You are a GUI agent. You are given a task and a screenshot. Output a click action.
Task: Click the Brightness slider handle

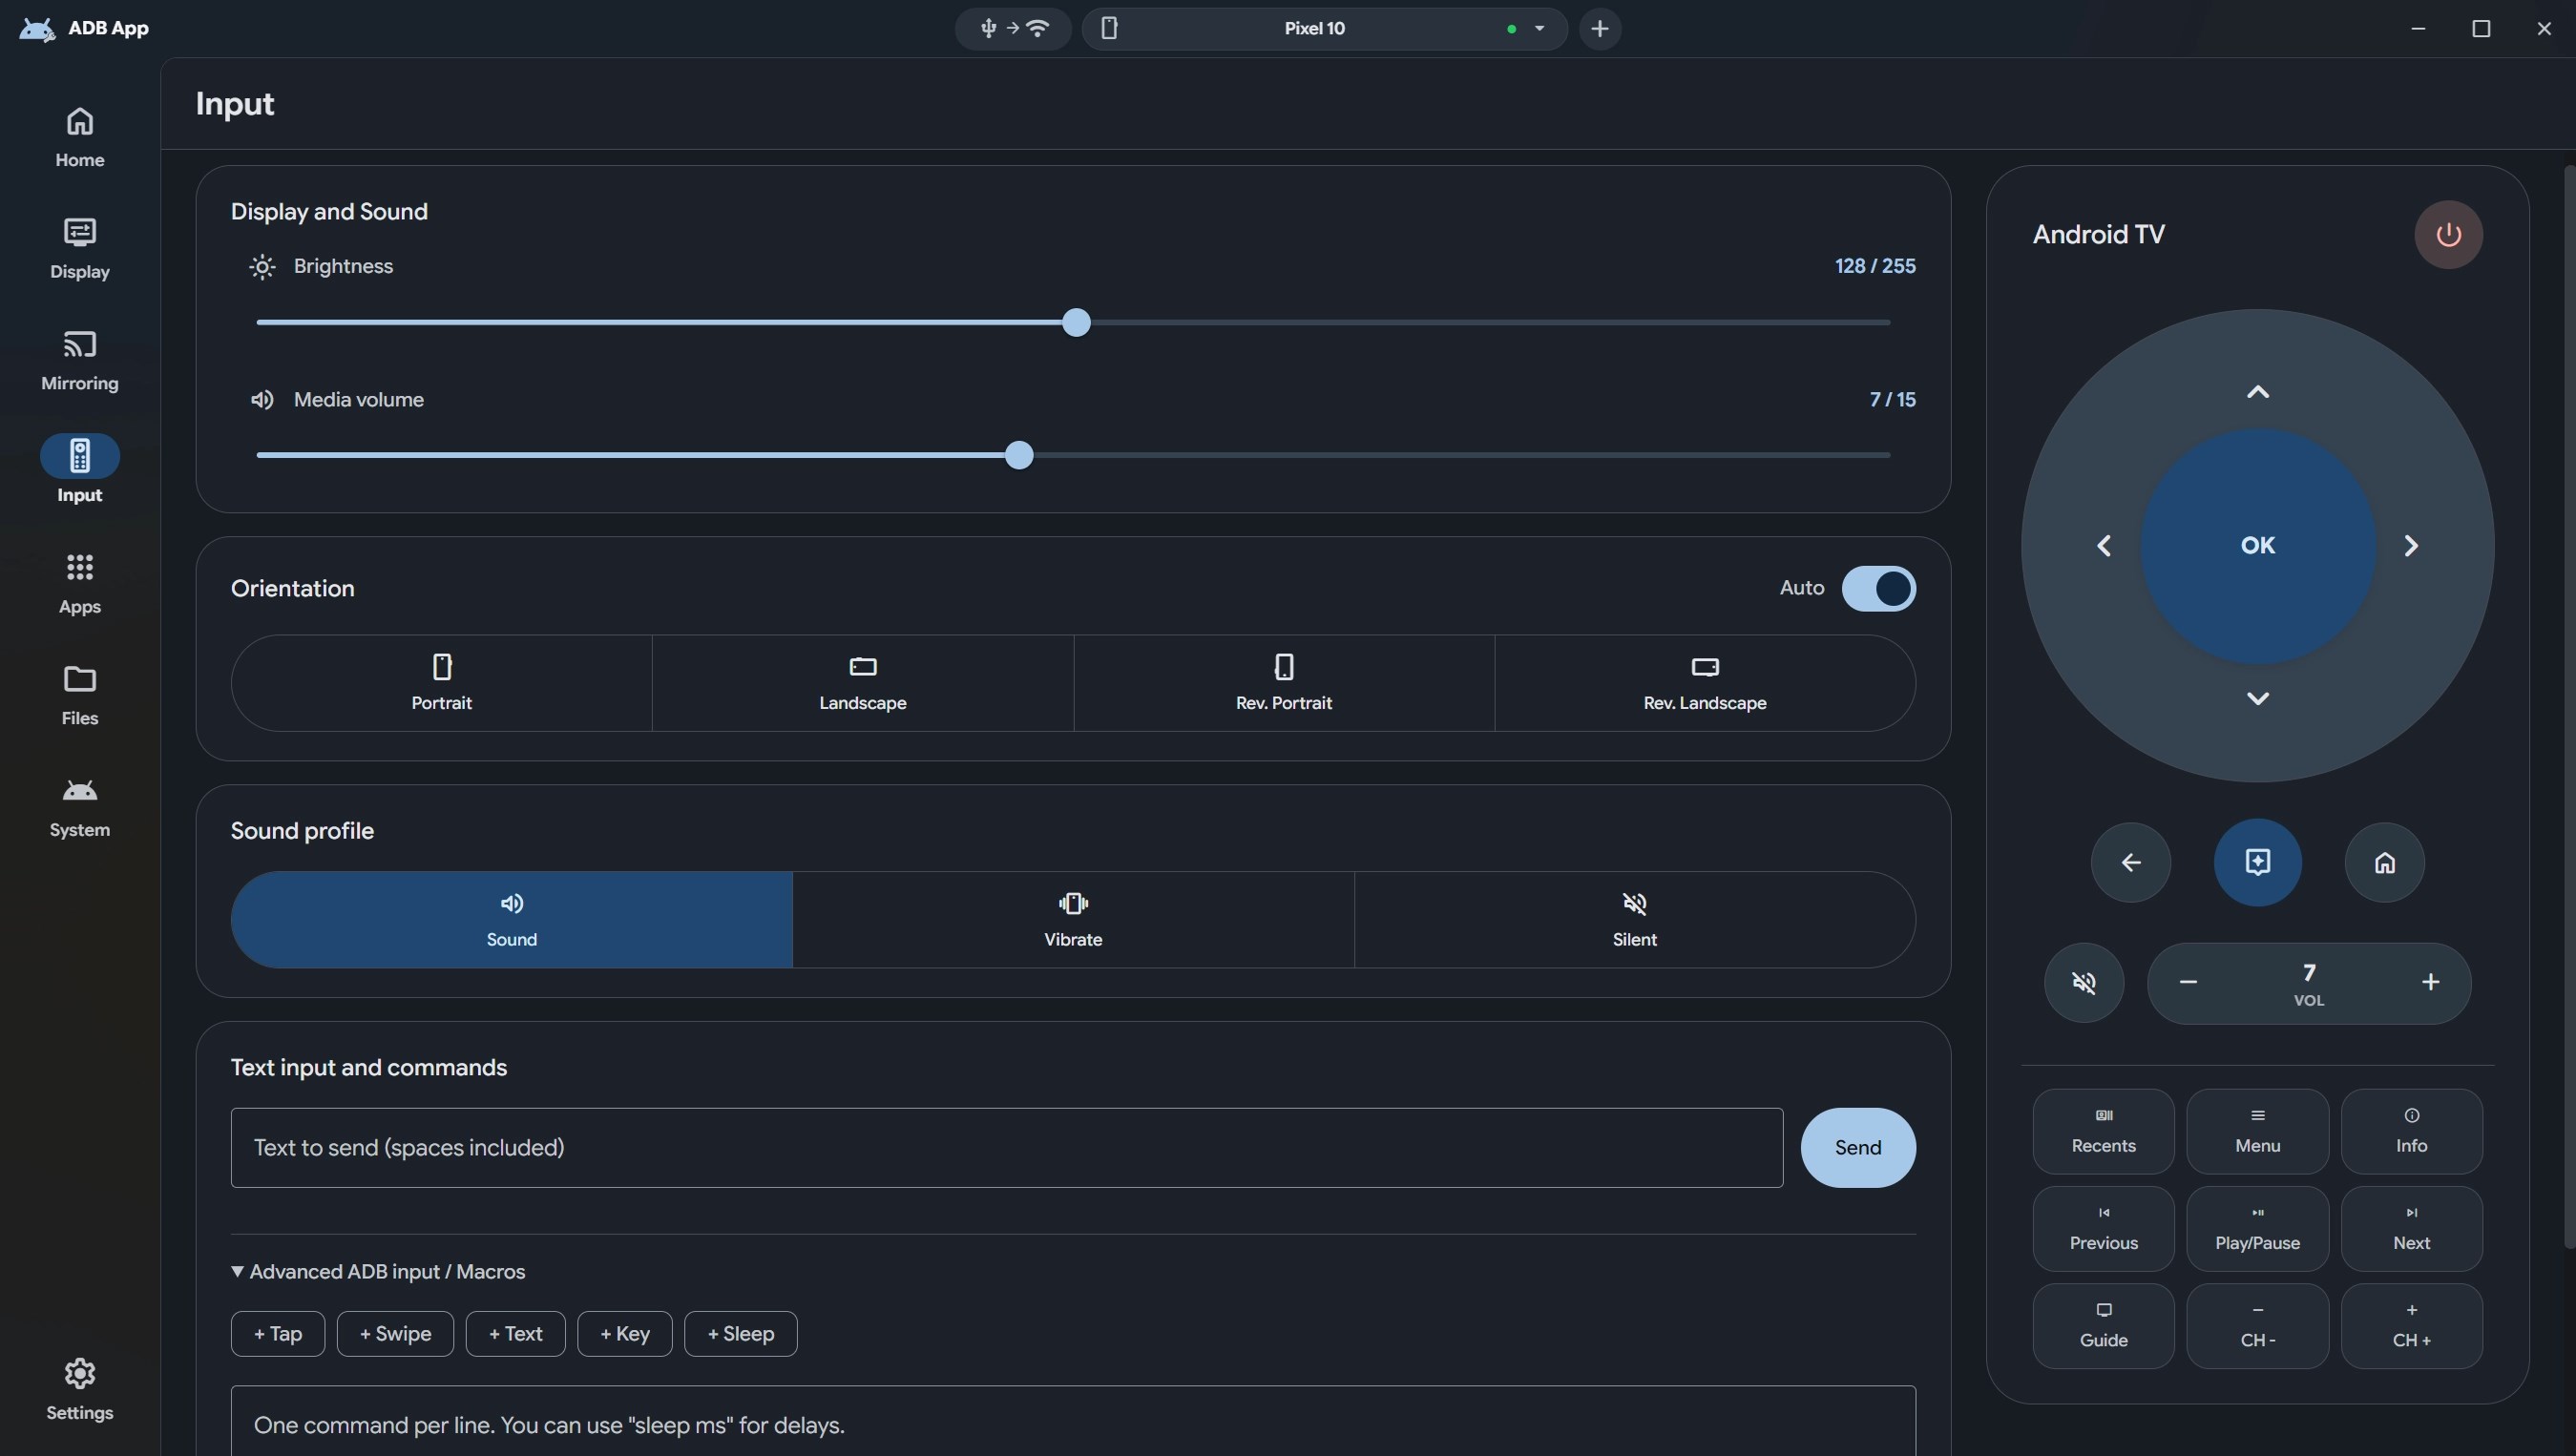pyautogui.click(x=1076, y=322)
